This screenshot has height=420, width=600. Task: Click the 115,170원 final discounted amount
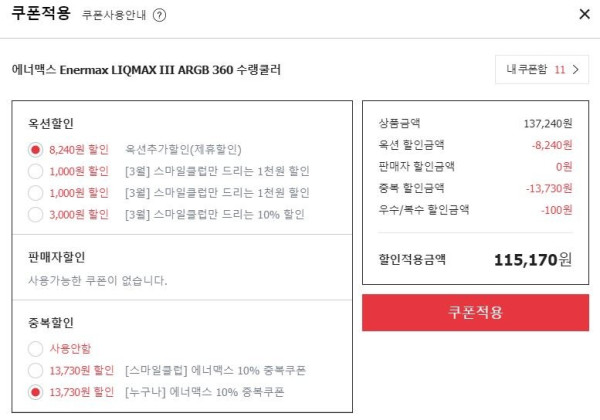(x=533, y=260)
